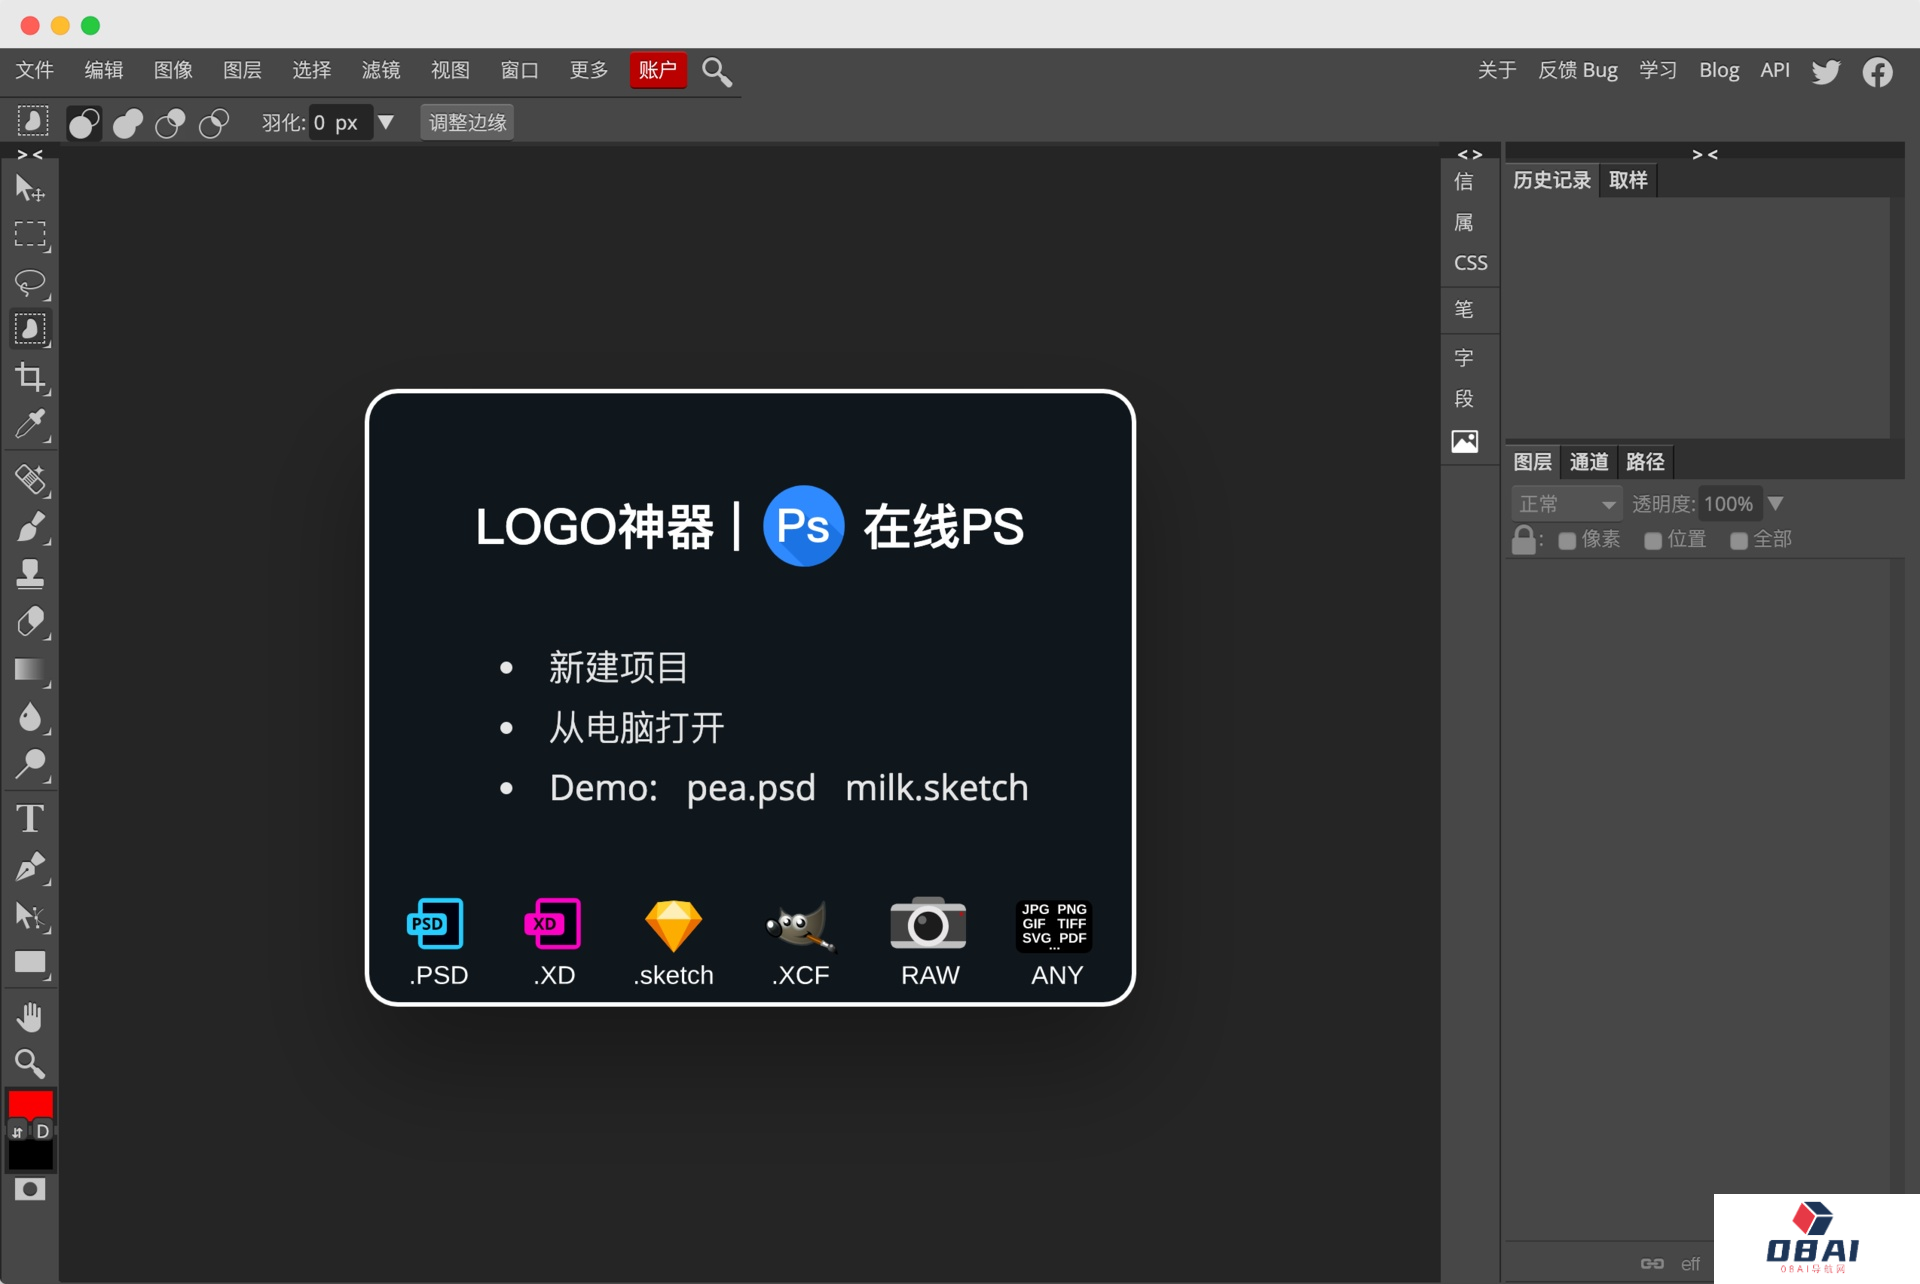Screen dimensions: 1920x1284
Task: Collapse right panels with >< arrows
Action: coord(1705,155)
